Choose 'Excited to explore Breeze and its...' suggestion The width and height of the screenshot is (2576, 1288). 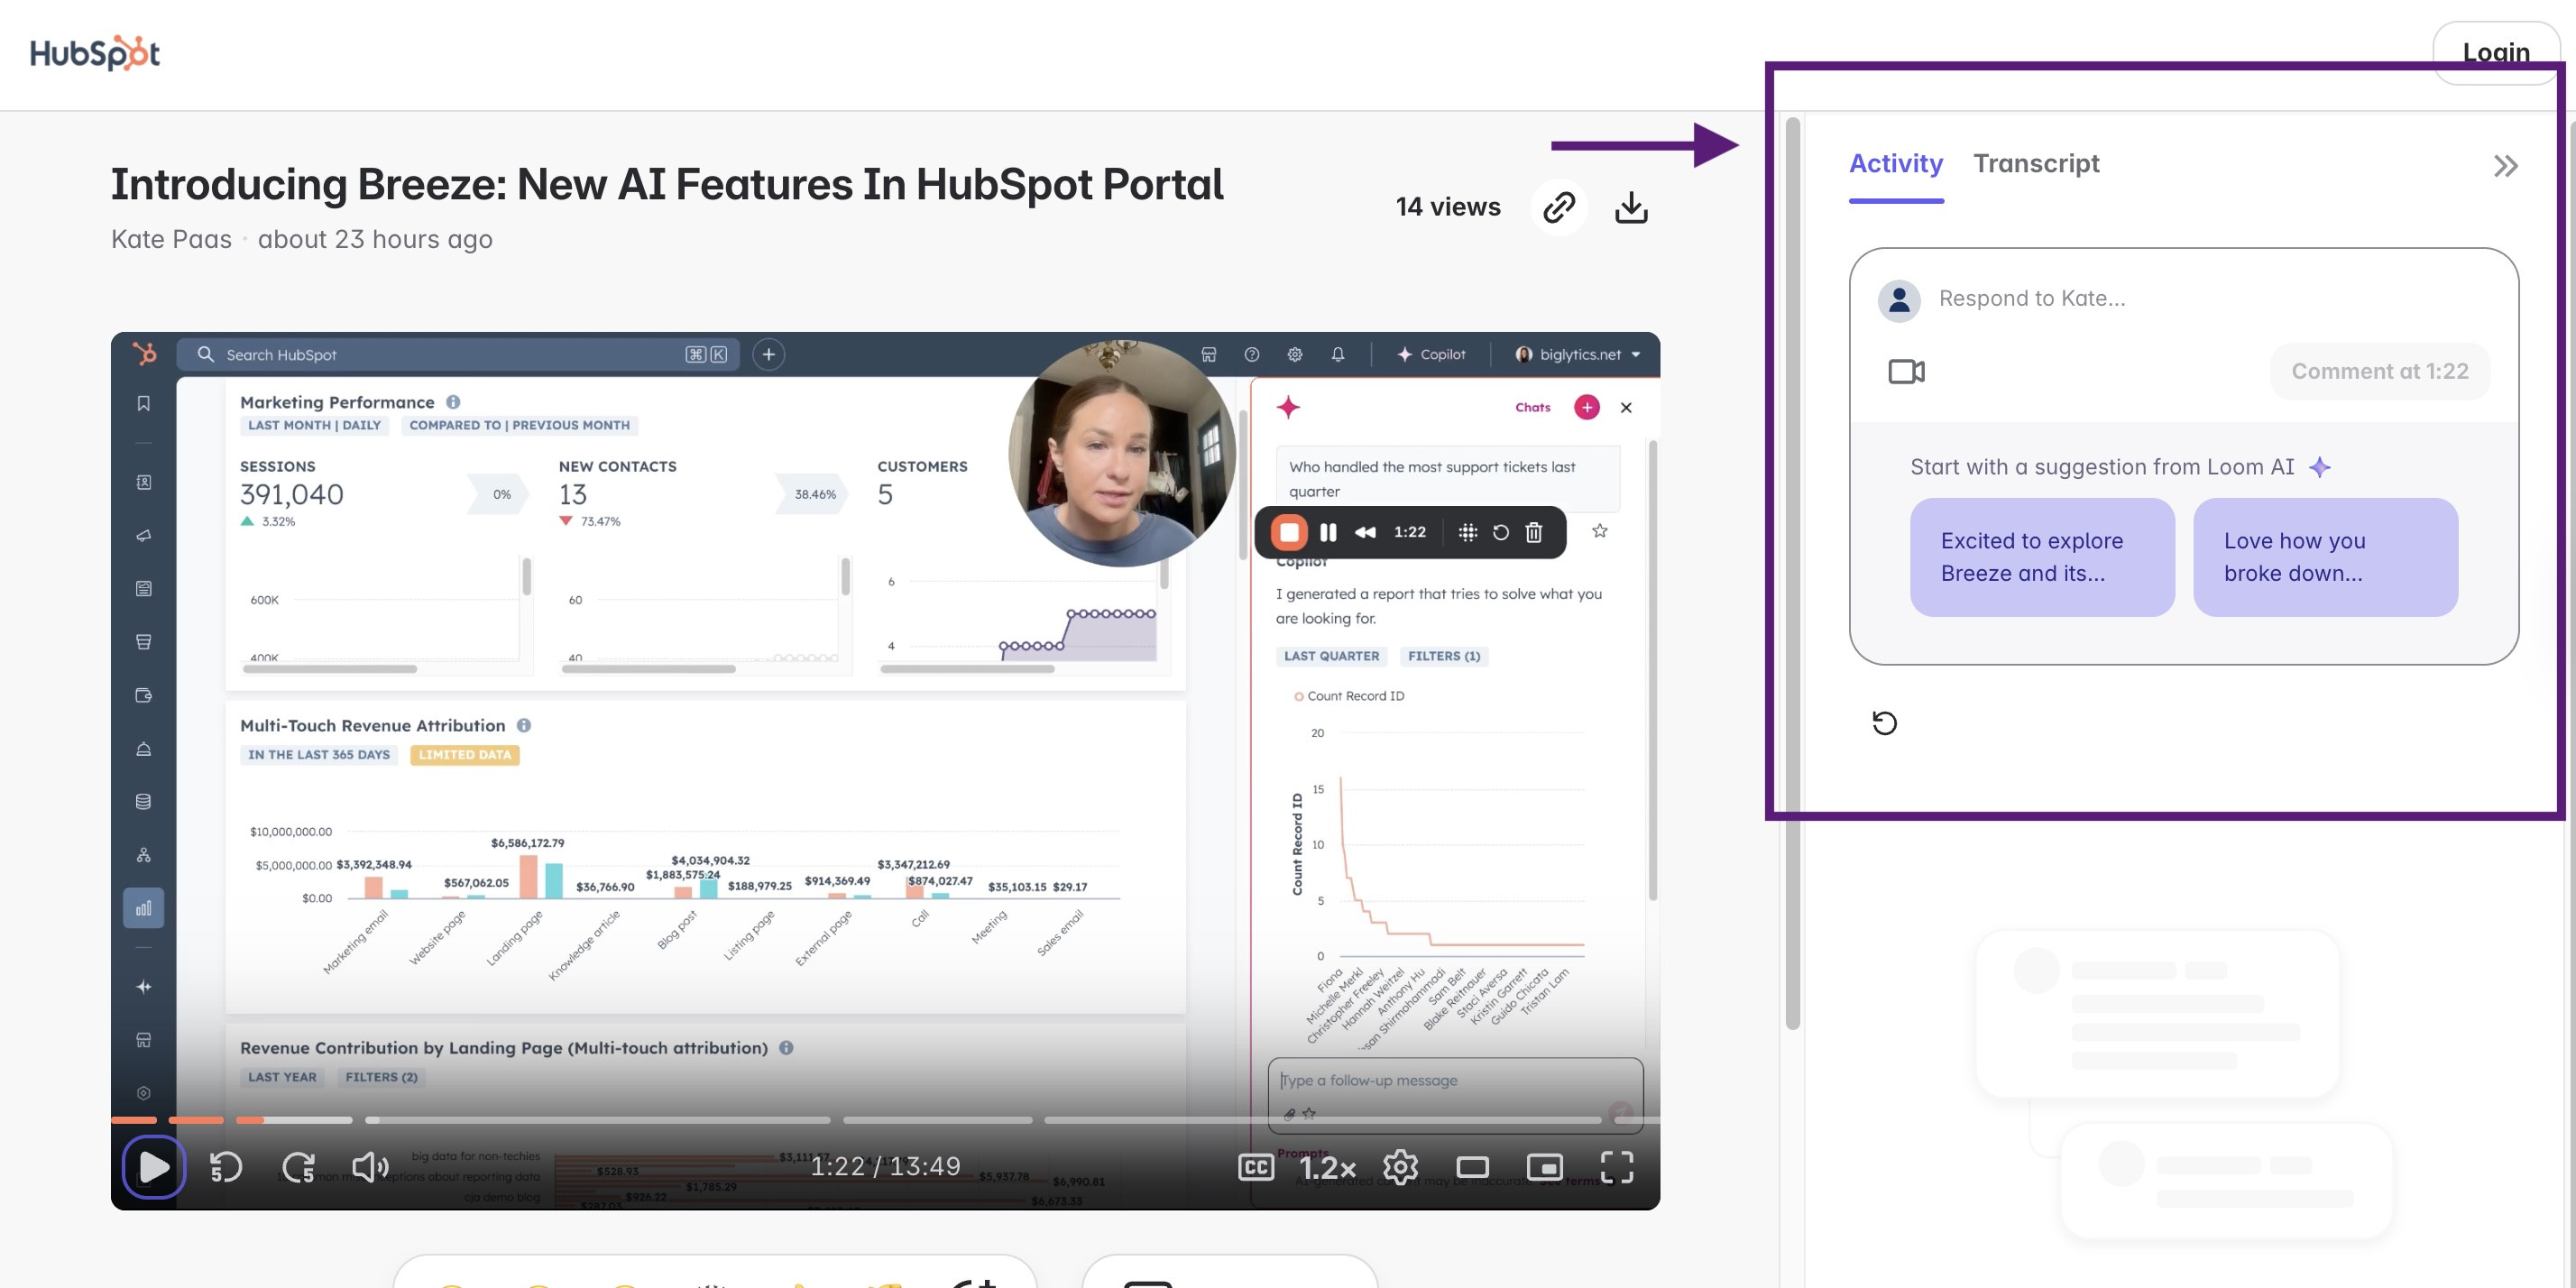[x=2042, y=557]
